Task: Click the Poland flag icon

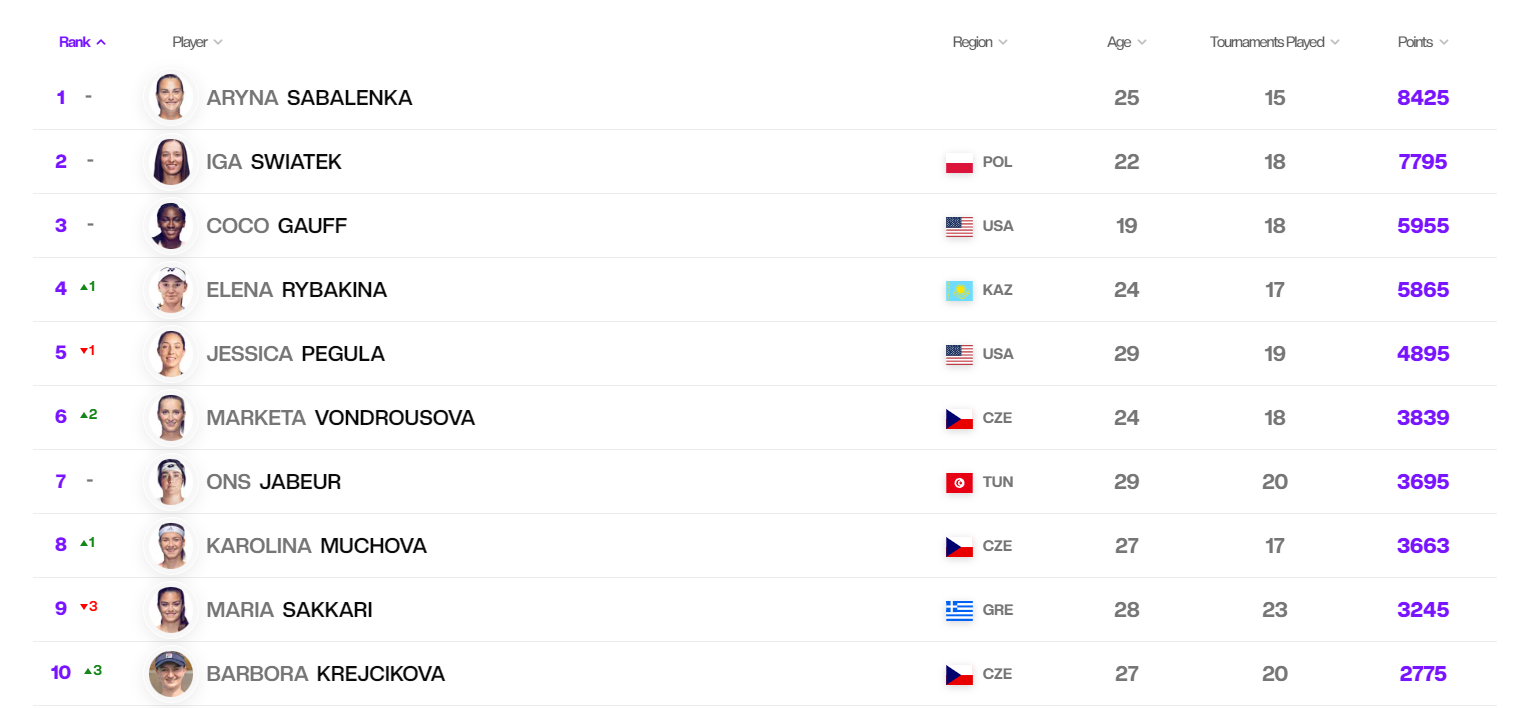Action: [x=959, y=163]
